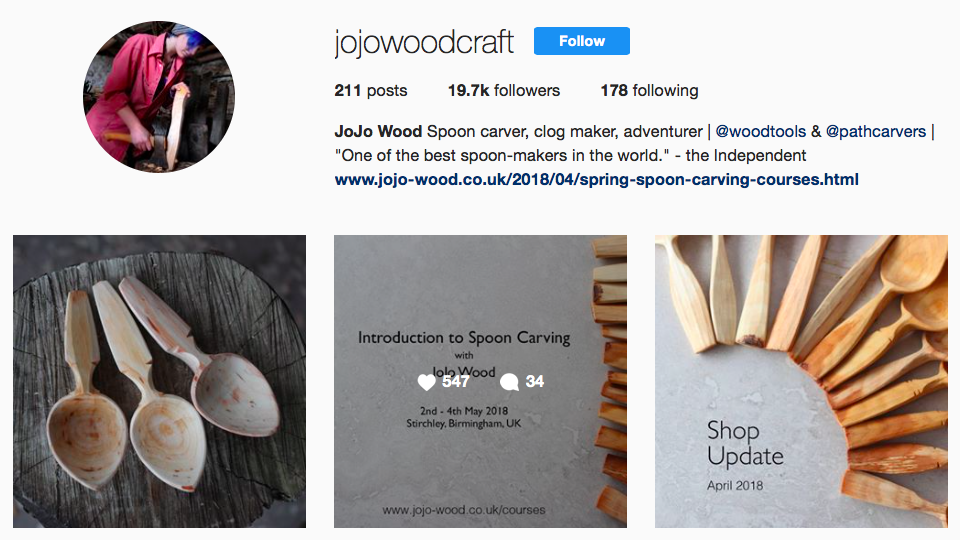Viewport: 960px width, 540px height.
Task: Click the Follow button
Action: [x=582, y=41]
